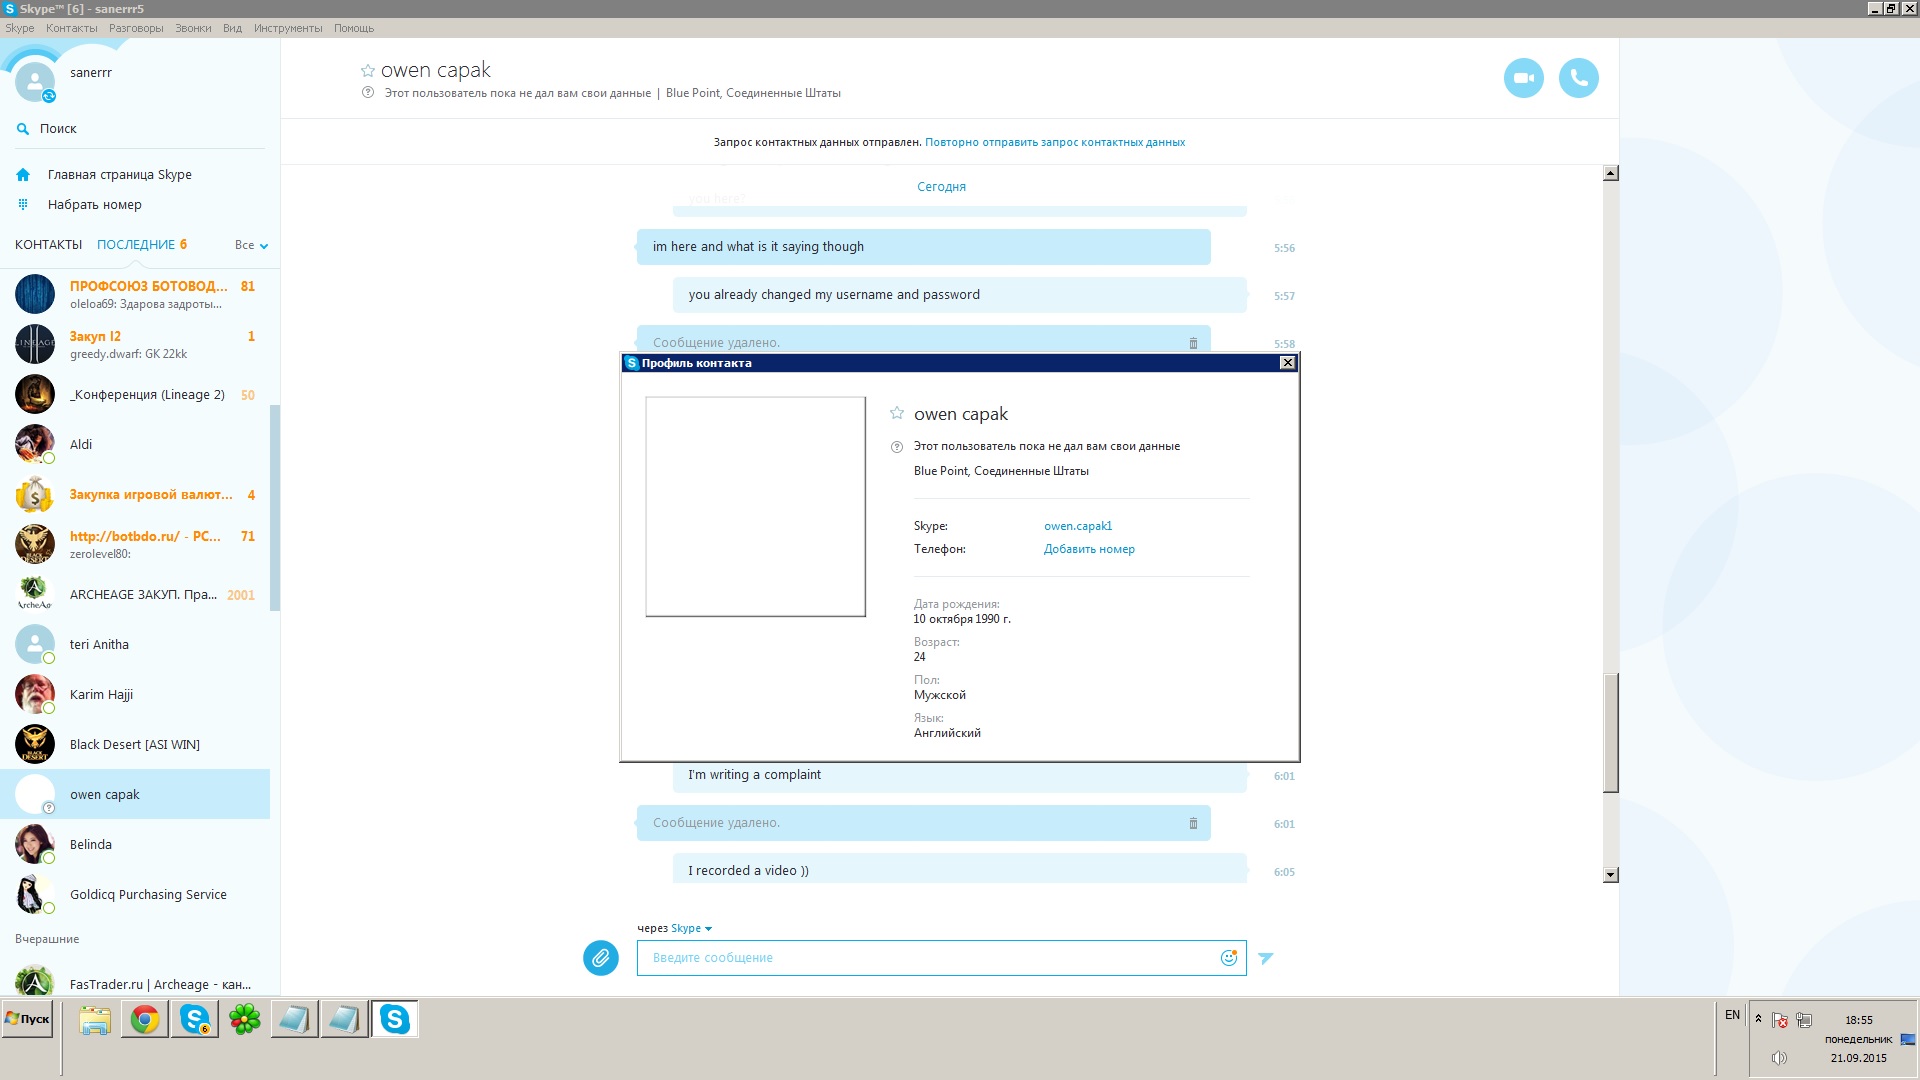The image size is (1920, 1080).
Task: Open the Пуск start menu
Action: [27, 1019]
